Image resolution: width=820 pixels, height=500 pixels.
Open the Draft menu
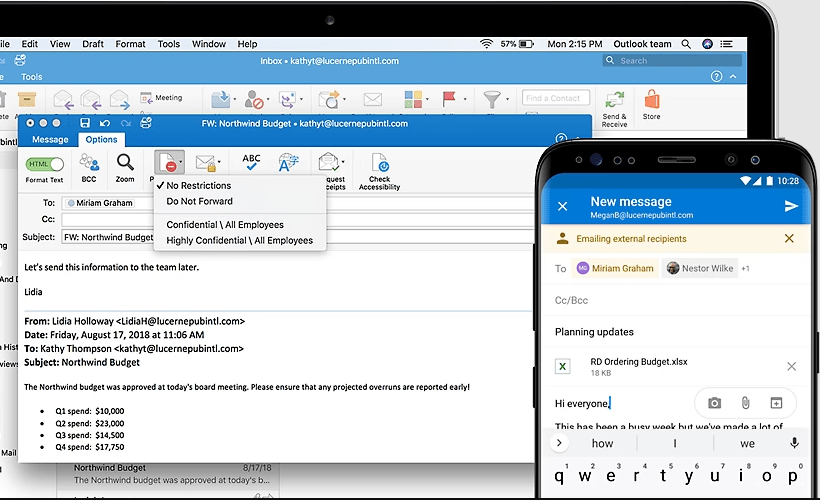pyautogui.click(x=93, y=44)
